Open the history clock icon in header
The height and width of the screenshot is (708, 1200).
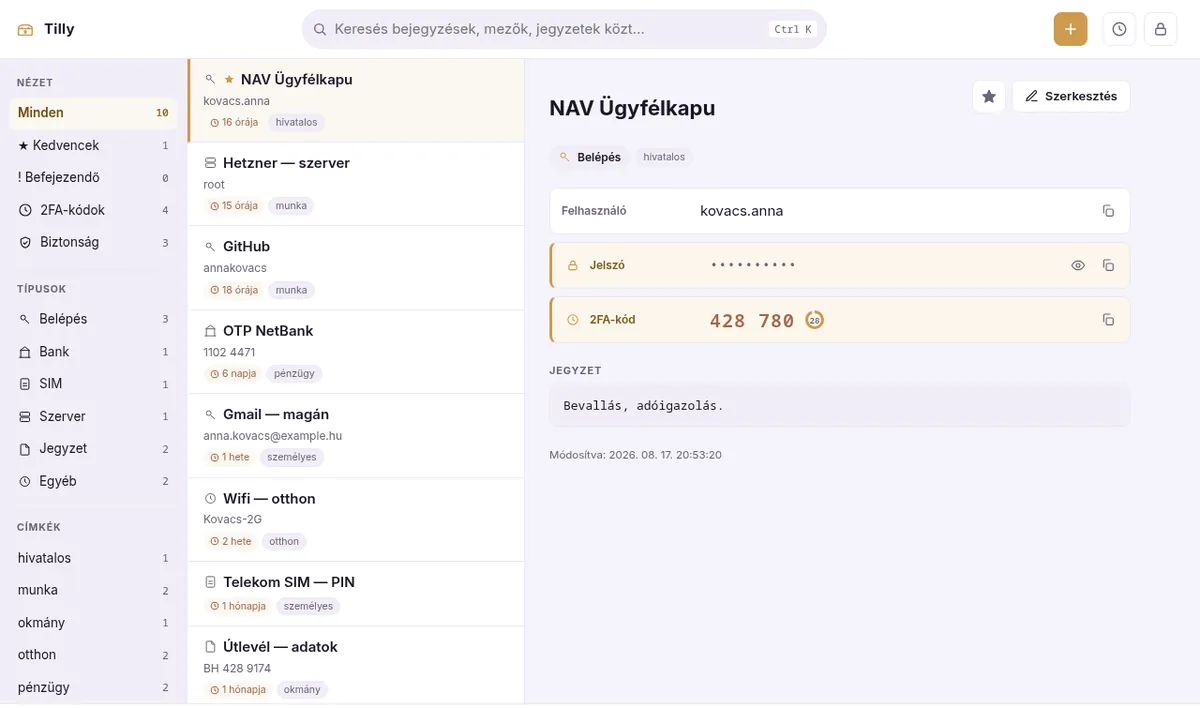coord(1119,29)
